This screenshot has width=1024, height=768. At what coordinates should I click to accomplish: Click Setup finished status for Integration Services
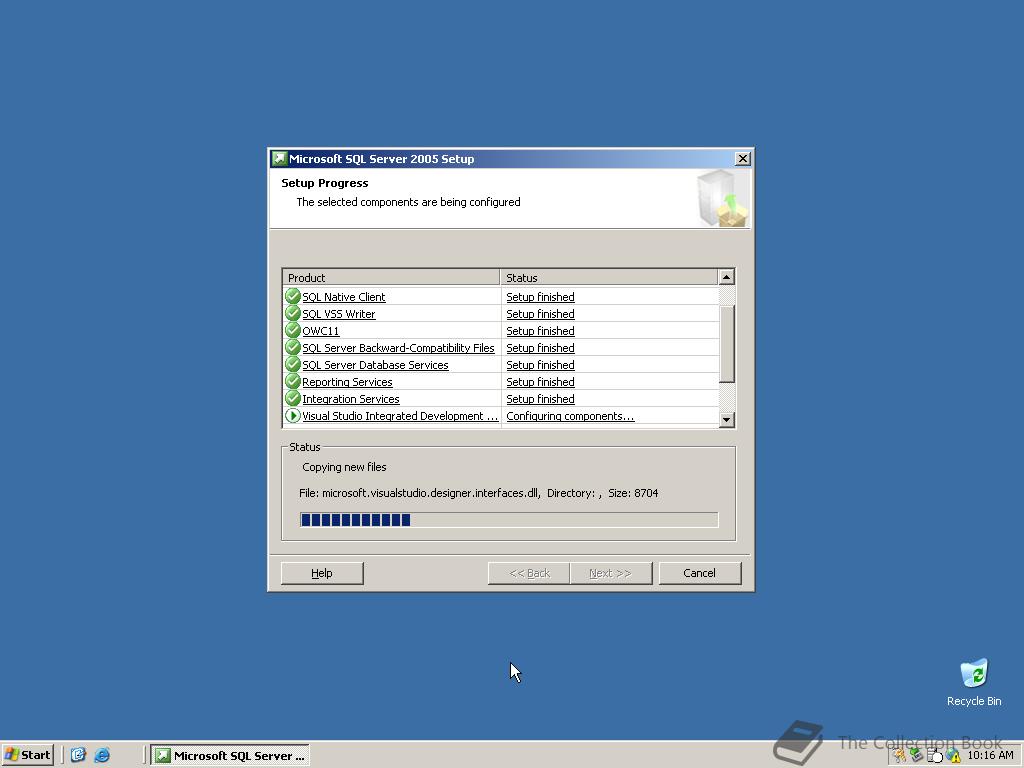point(540,398)
